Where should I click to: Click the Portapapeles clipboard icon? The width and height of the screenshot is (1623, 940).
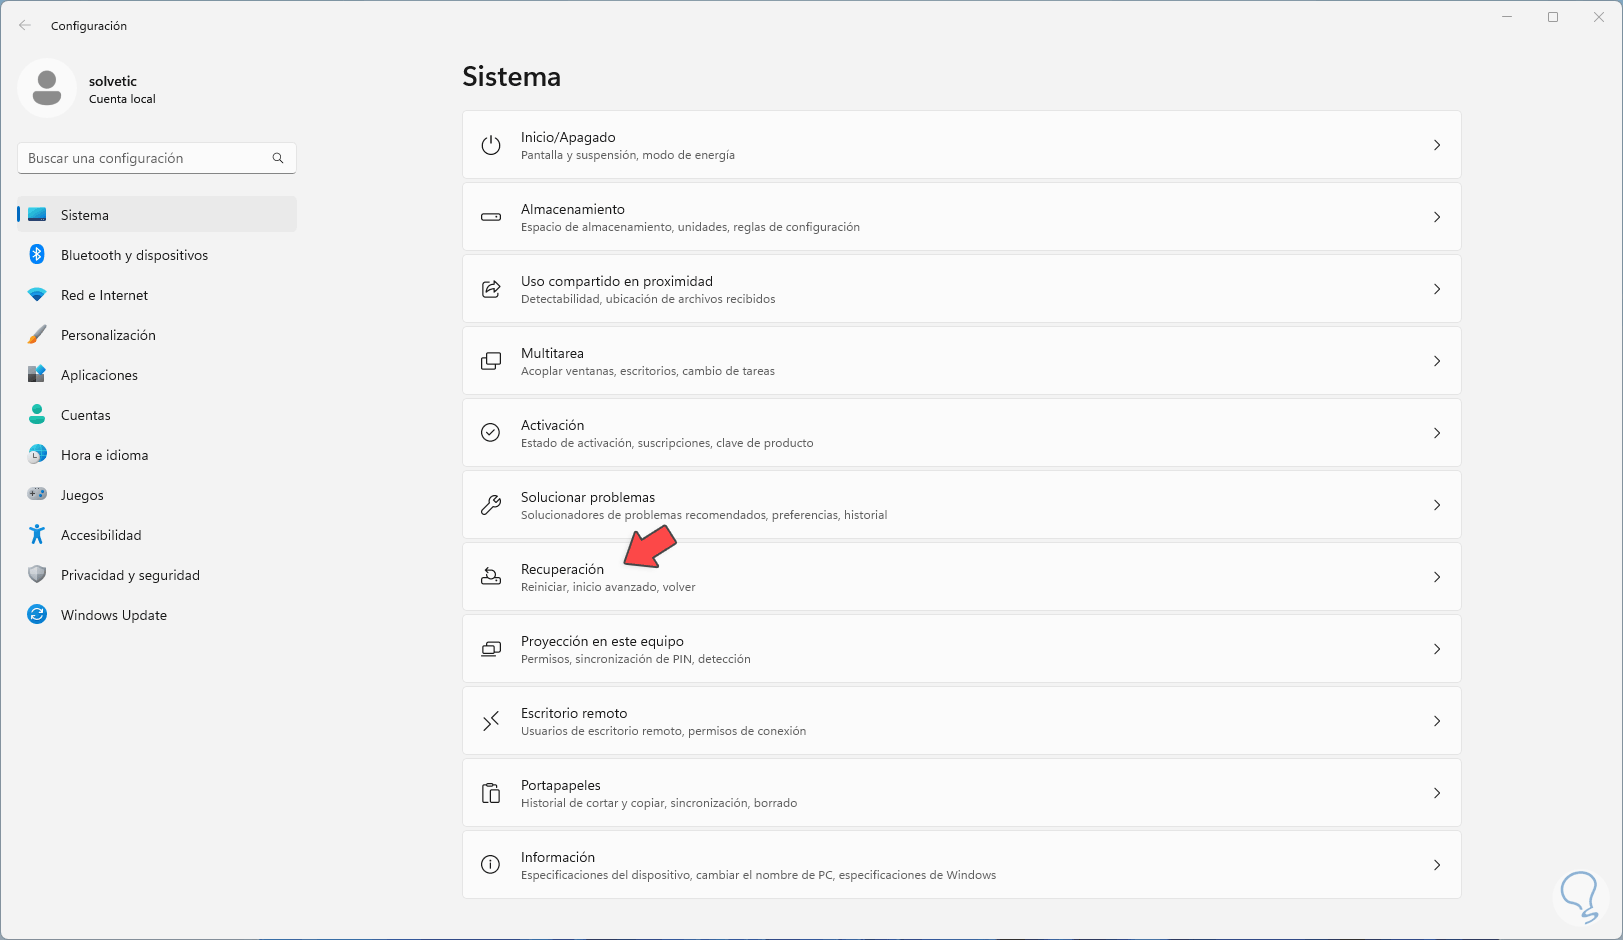point(491,793)
